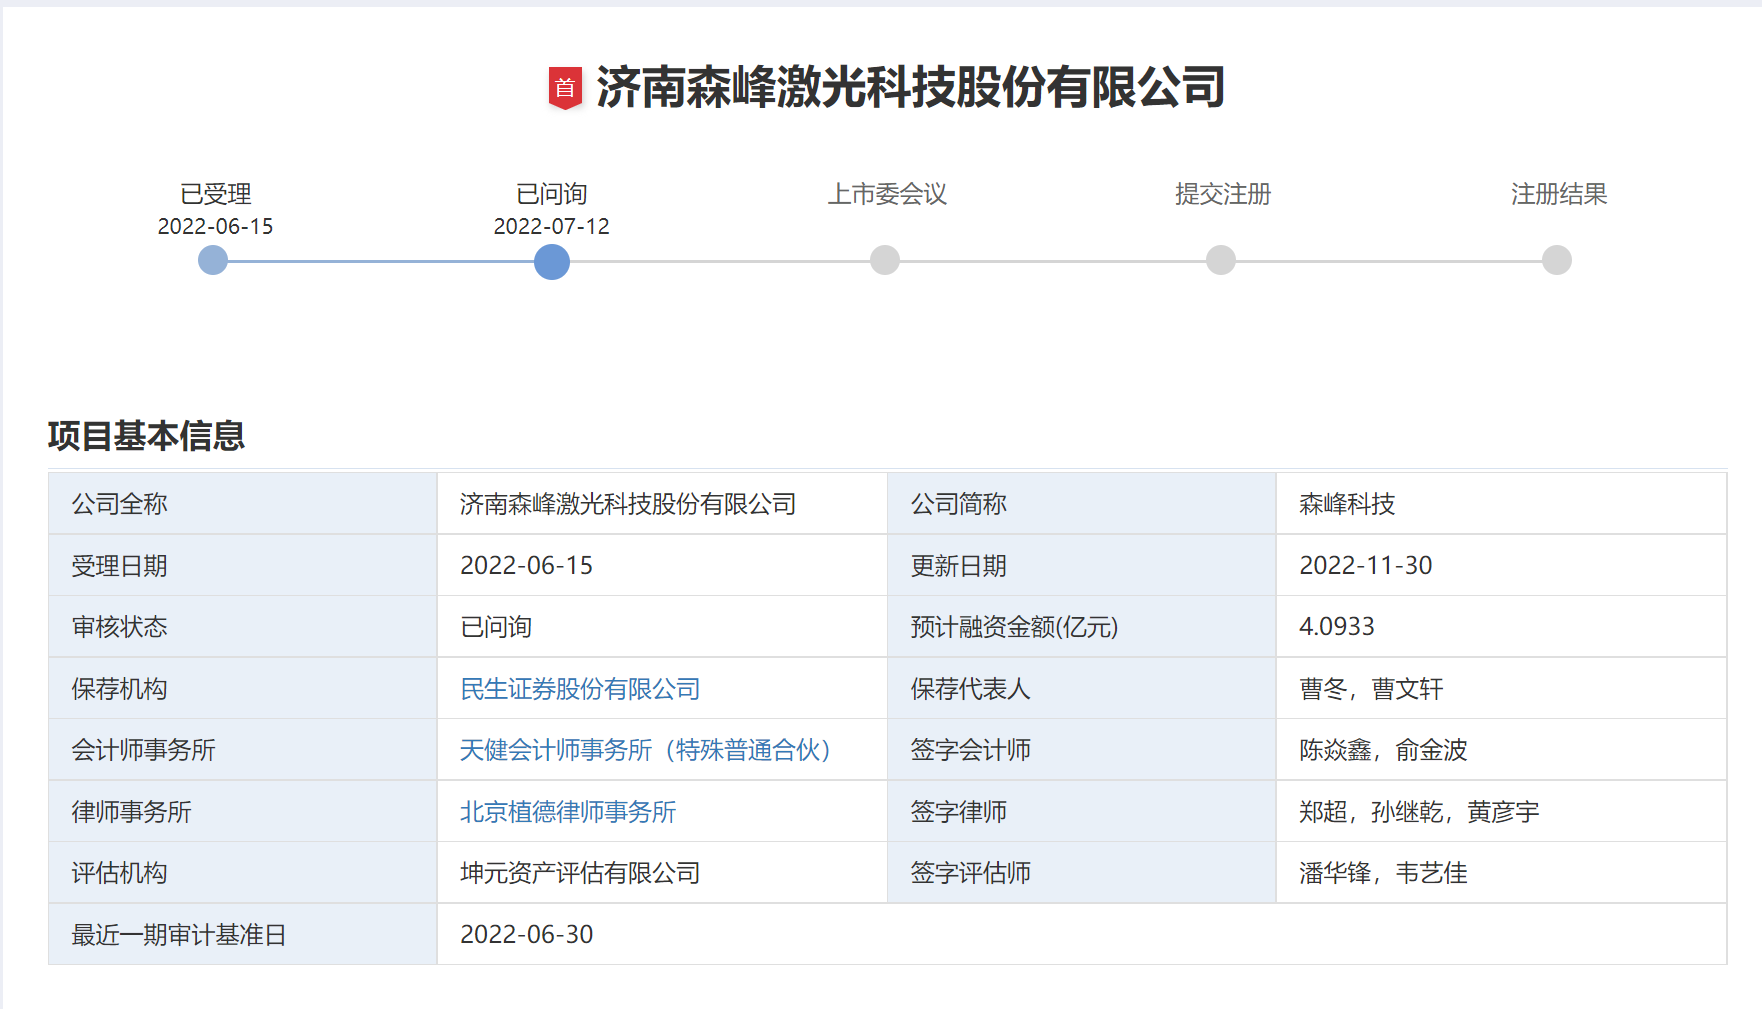Click the 郑超，孙继乾，黄彦宇 value cell
The image size is (1762, 1009).
click(x=1502, y=812)
